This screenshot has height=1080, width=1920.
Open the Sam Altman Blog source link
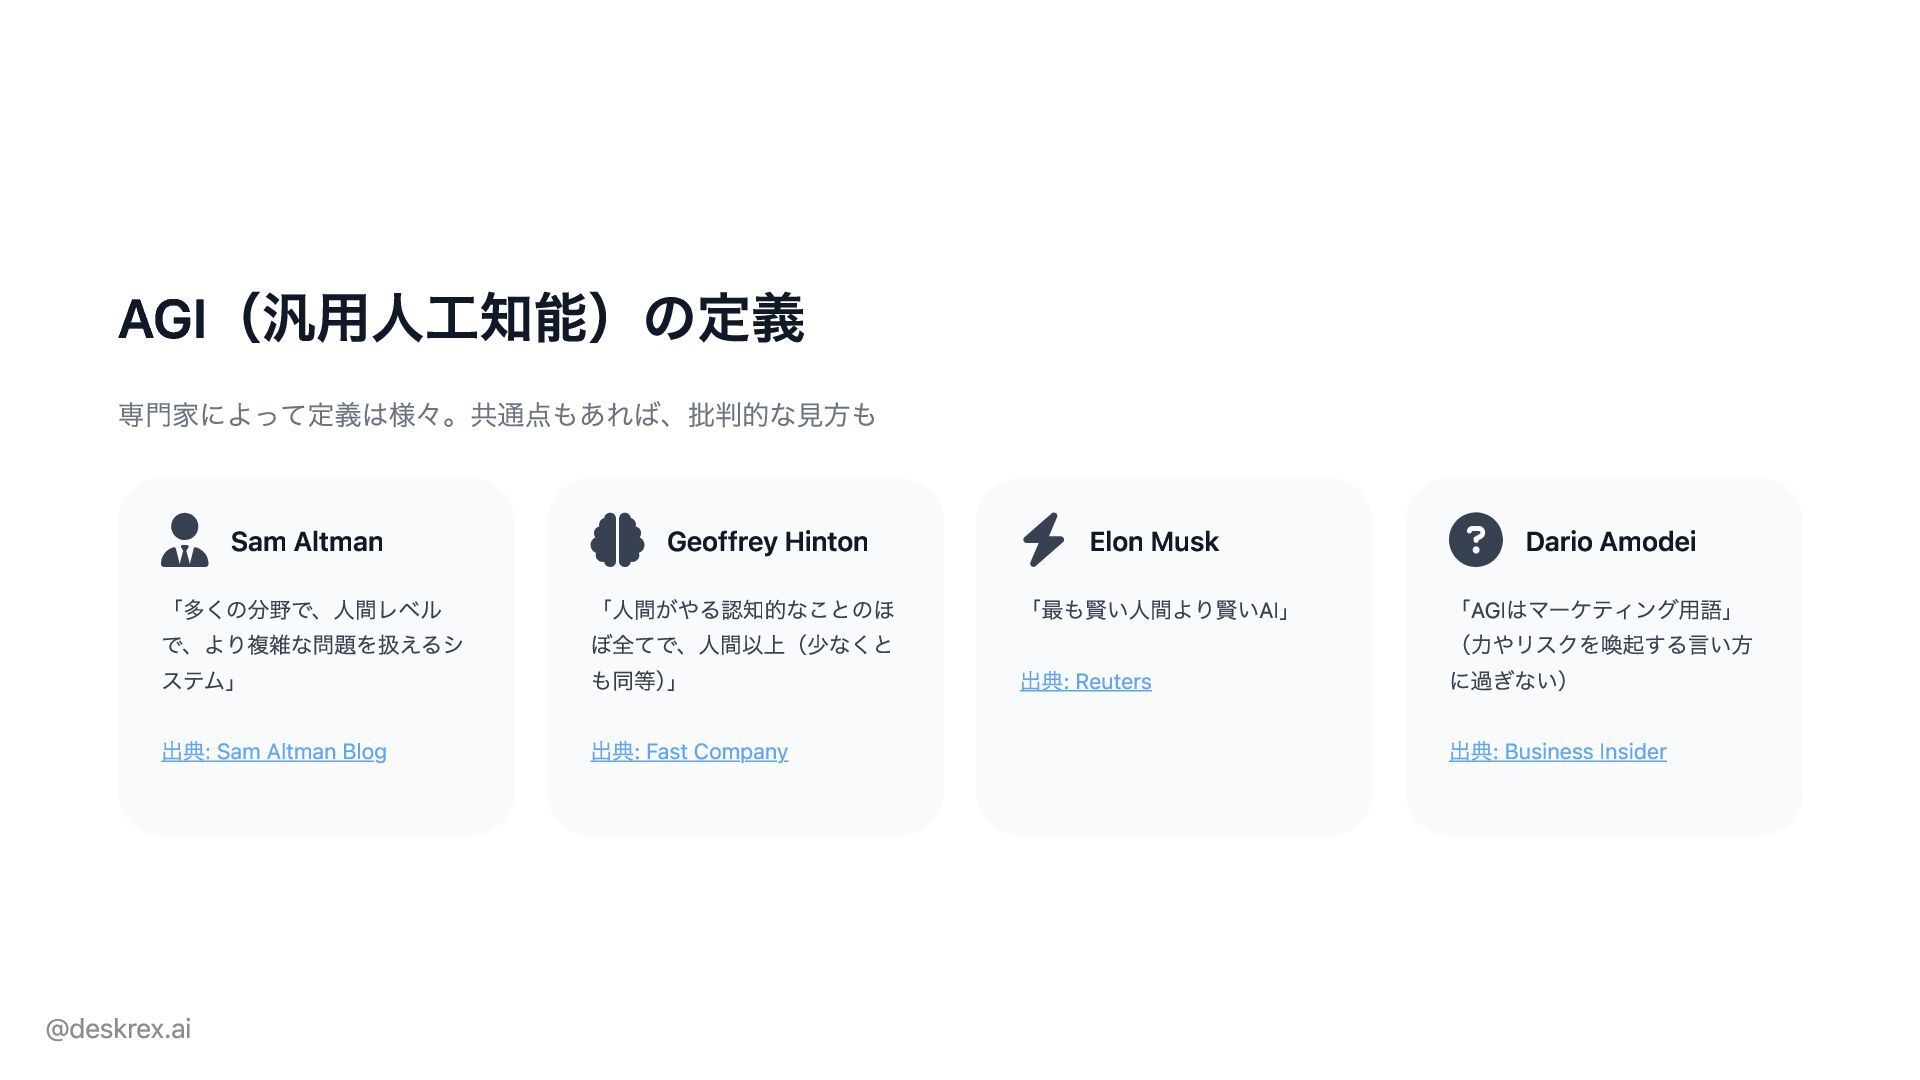click(x=274, y=752)
